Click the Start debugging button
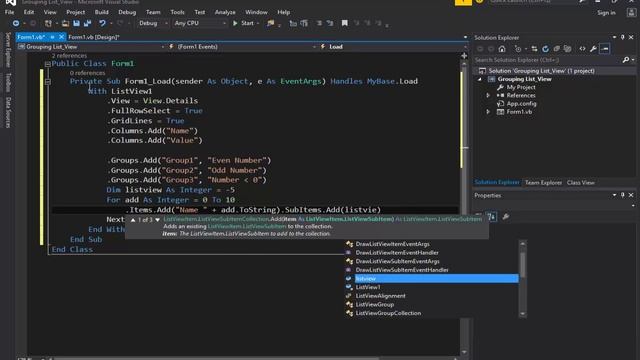 click(243, 23)
